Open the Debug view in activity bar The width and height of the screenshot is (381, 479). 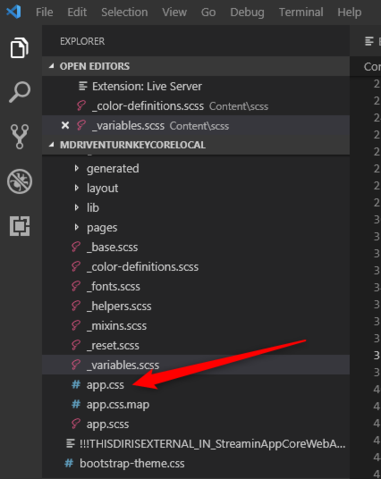pyautogui.click(x=19, y=181)
